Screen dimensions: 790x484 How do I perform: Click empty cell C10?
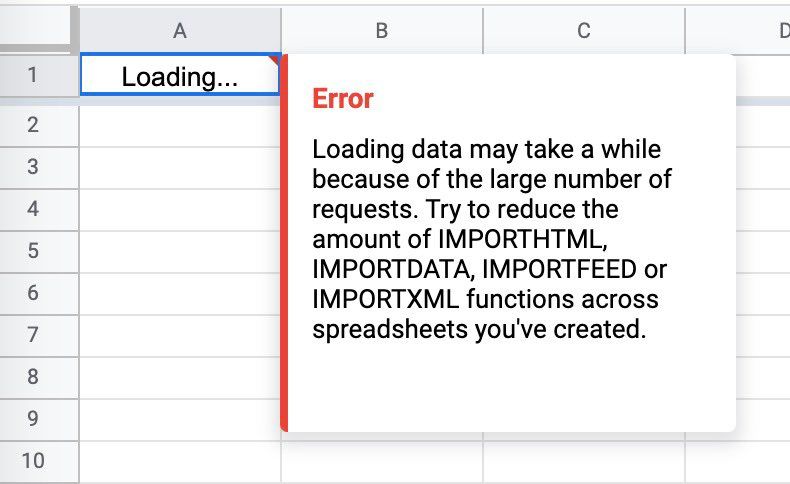point(583,461)
